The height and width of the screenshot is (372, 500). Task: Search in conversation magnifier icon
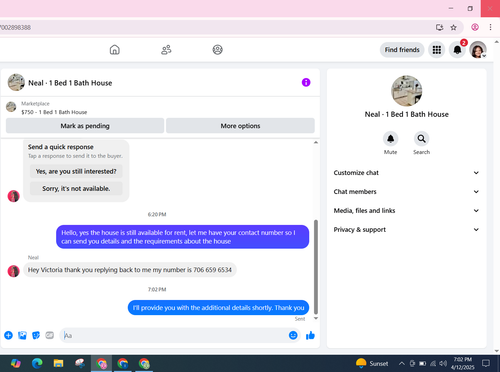tap(421, 139)
